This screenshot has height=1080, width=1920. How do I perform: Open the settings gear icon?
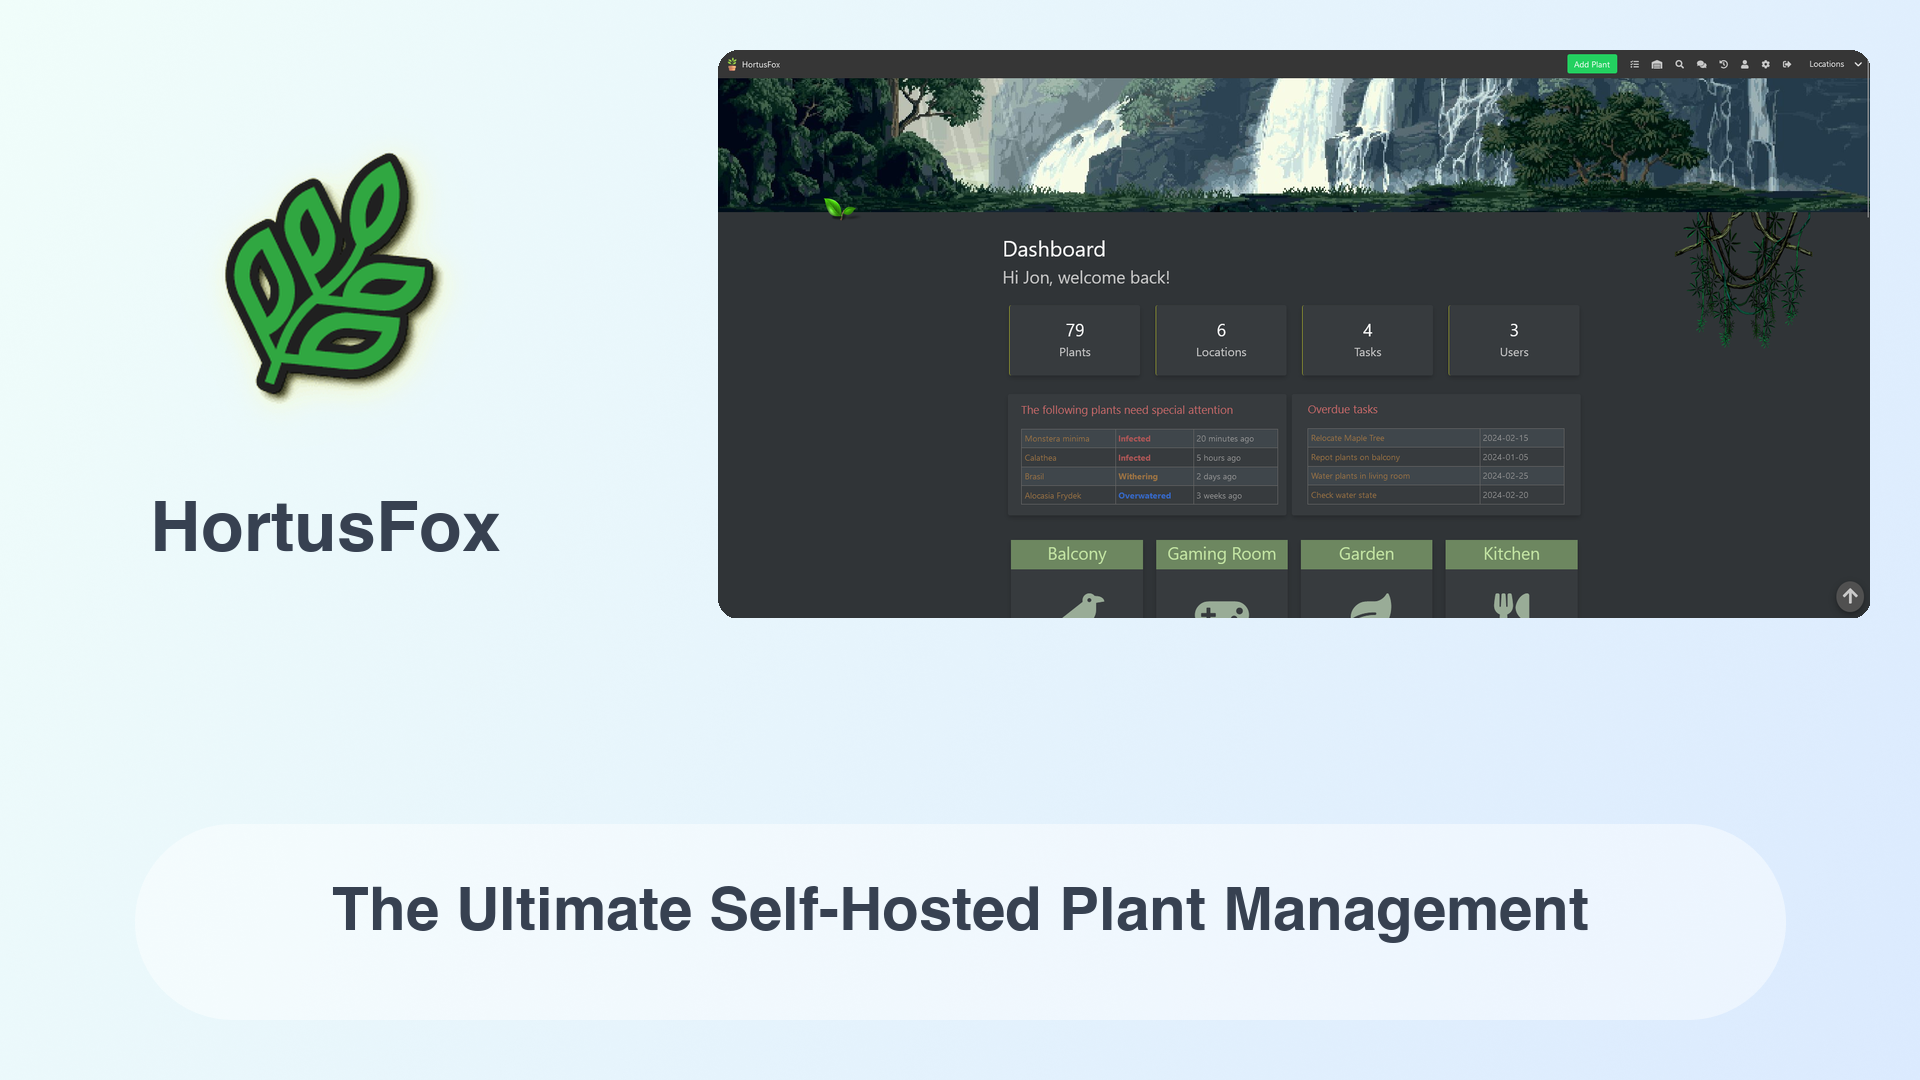1766,63
